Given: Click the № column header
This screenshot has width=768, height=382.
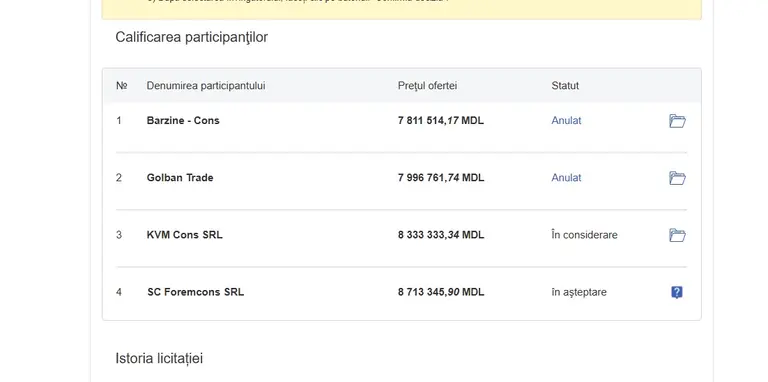Looking at the screenshot, I should pos(121,86).
